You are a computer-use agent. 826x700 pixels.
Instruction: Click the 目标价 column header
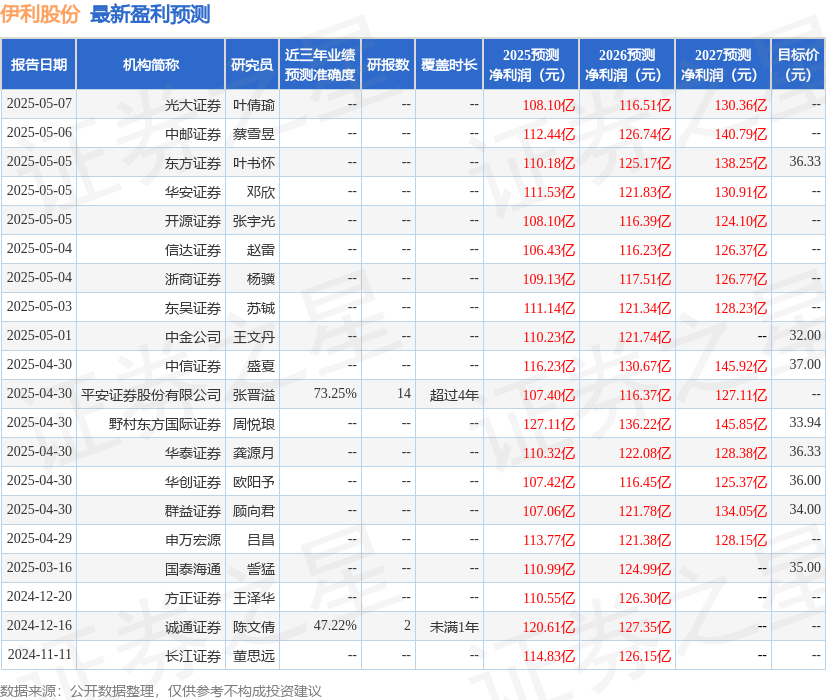click(x=798, y=65)
